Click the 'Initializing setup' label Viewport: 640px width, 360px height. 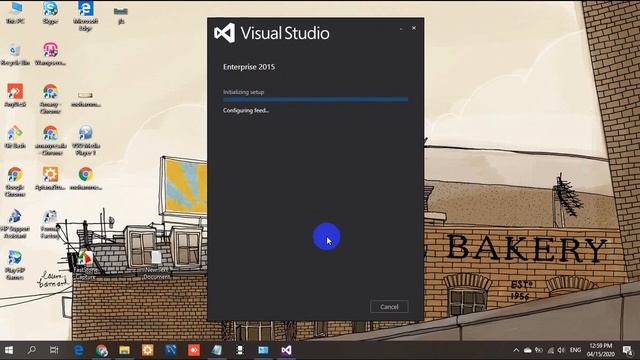(x=243, y=92)
